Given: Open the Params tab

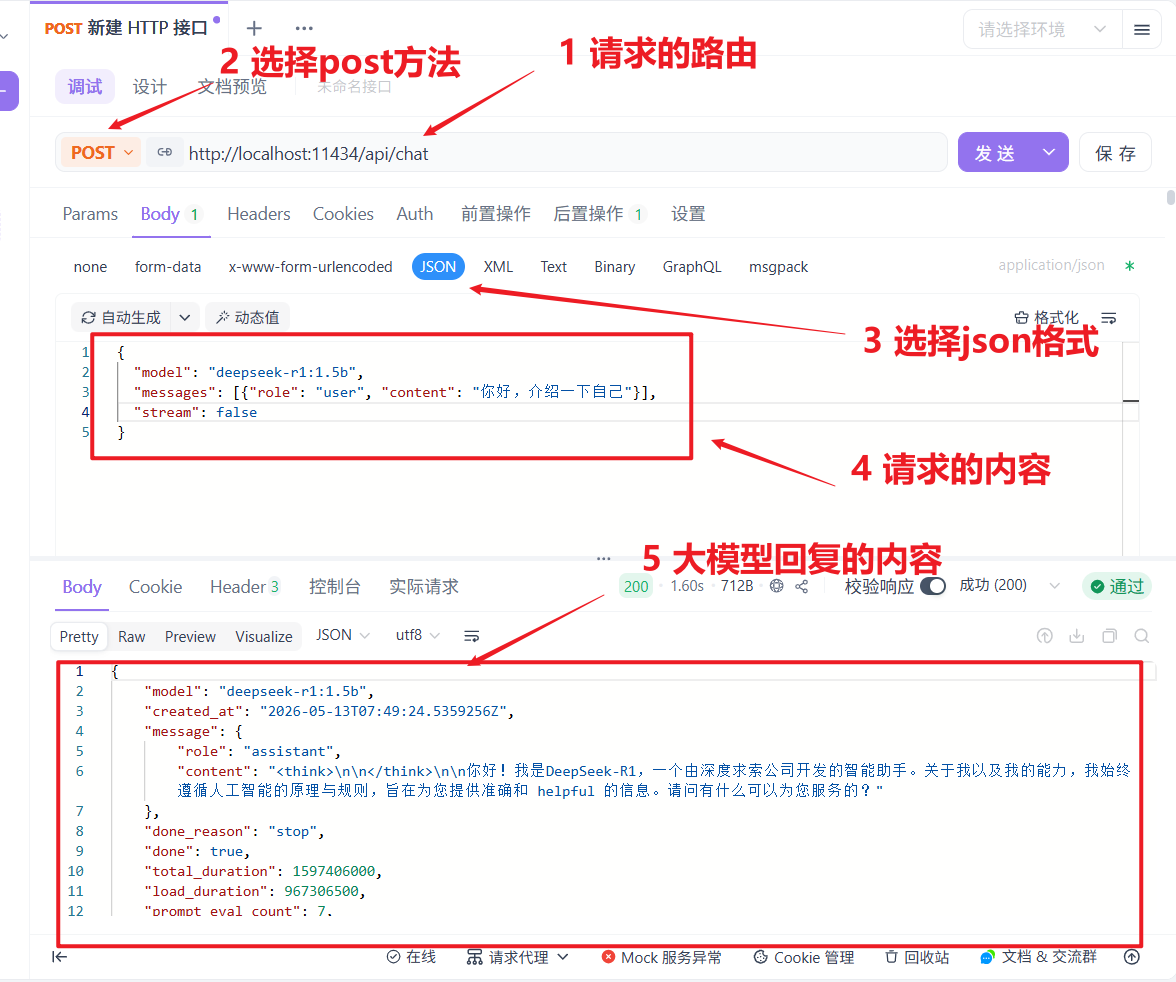Looking at the screenshot, I should 90,214.
